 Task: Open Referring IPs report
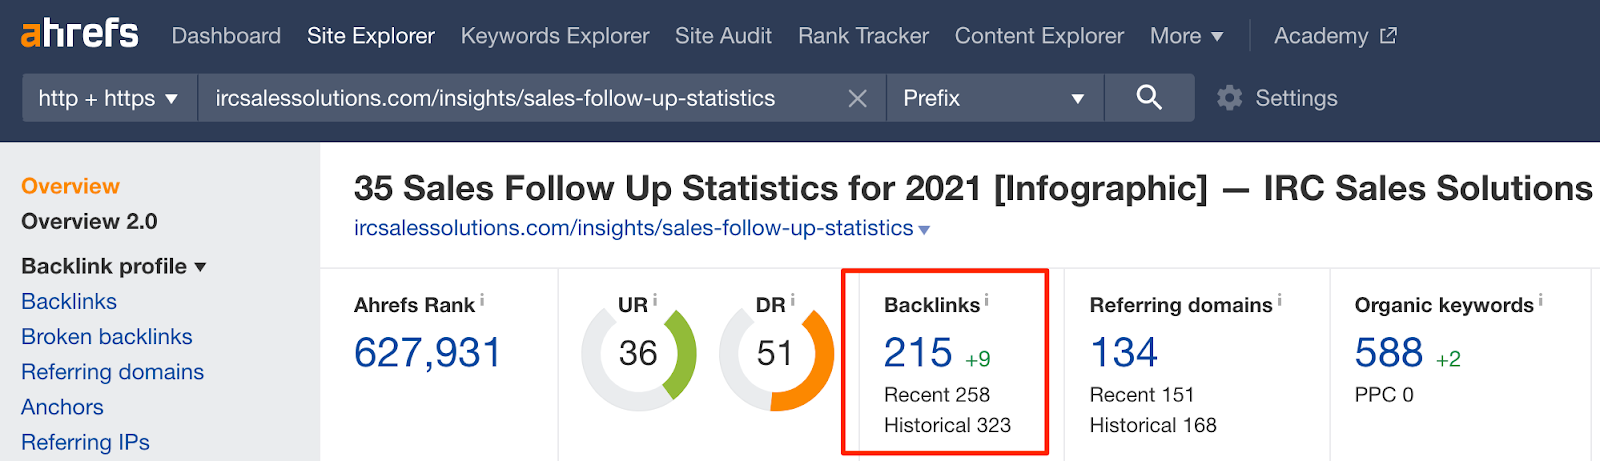point(85,442)
